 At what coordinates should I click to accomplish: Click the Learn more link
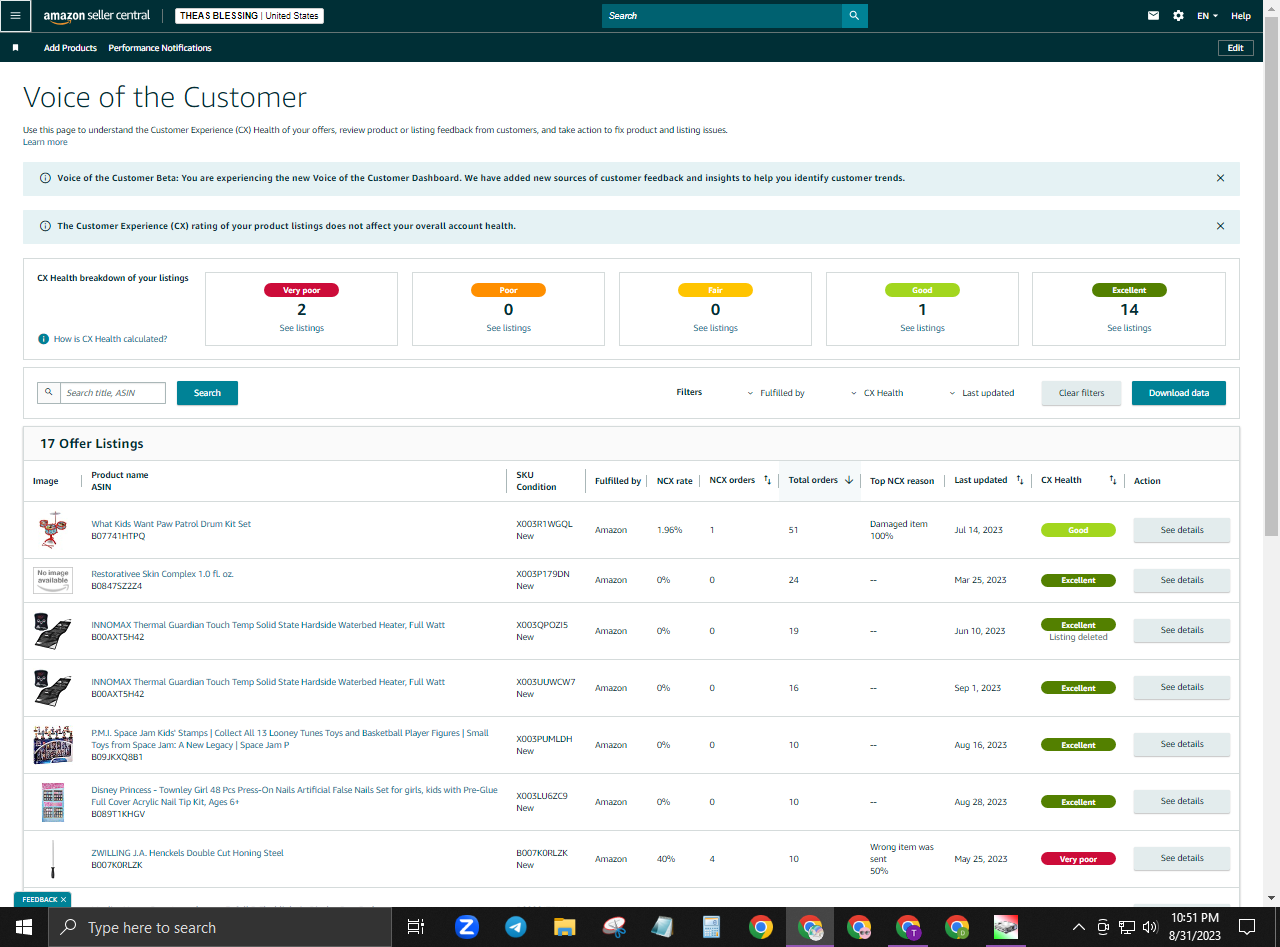[45, 142]
